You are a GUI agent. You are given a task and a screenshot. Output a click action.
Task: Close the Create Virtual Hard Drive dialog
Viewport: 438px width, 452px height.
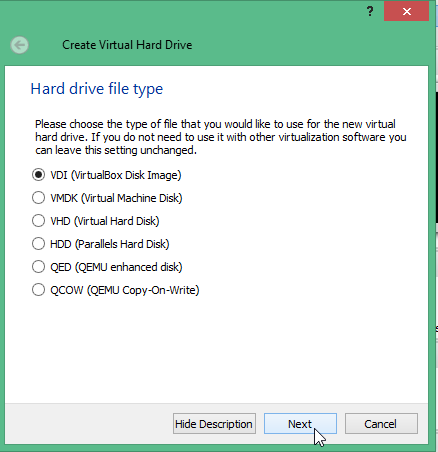pos(406,11)
